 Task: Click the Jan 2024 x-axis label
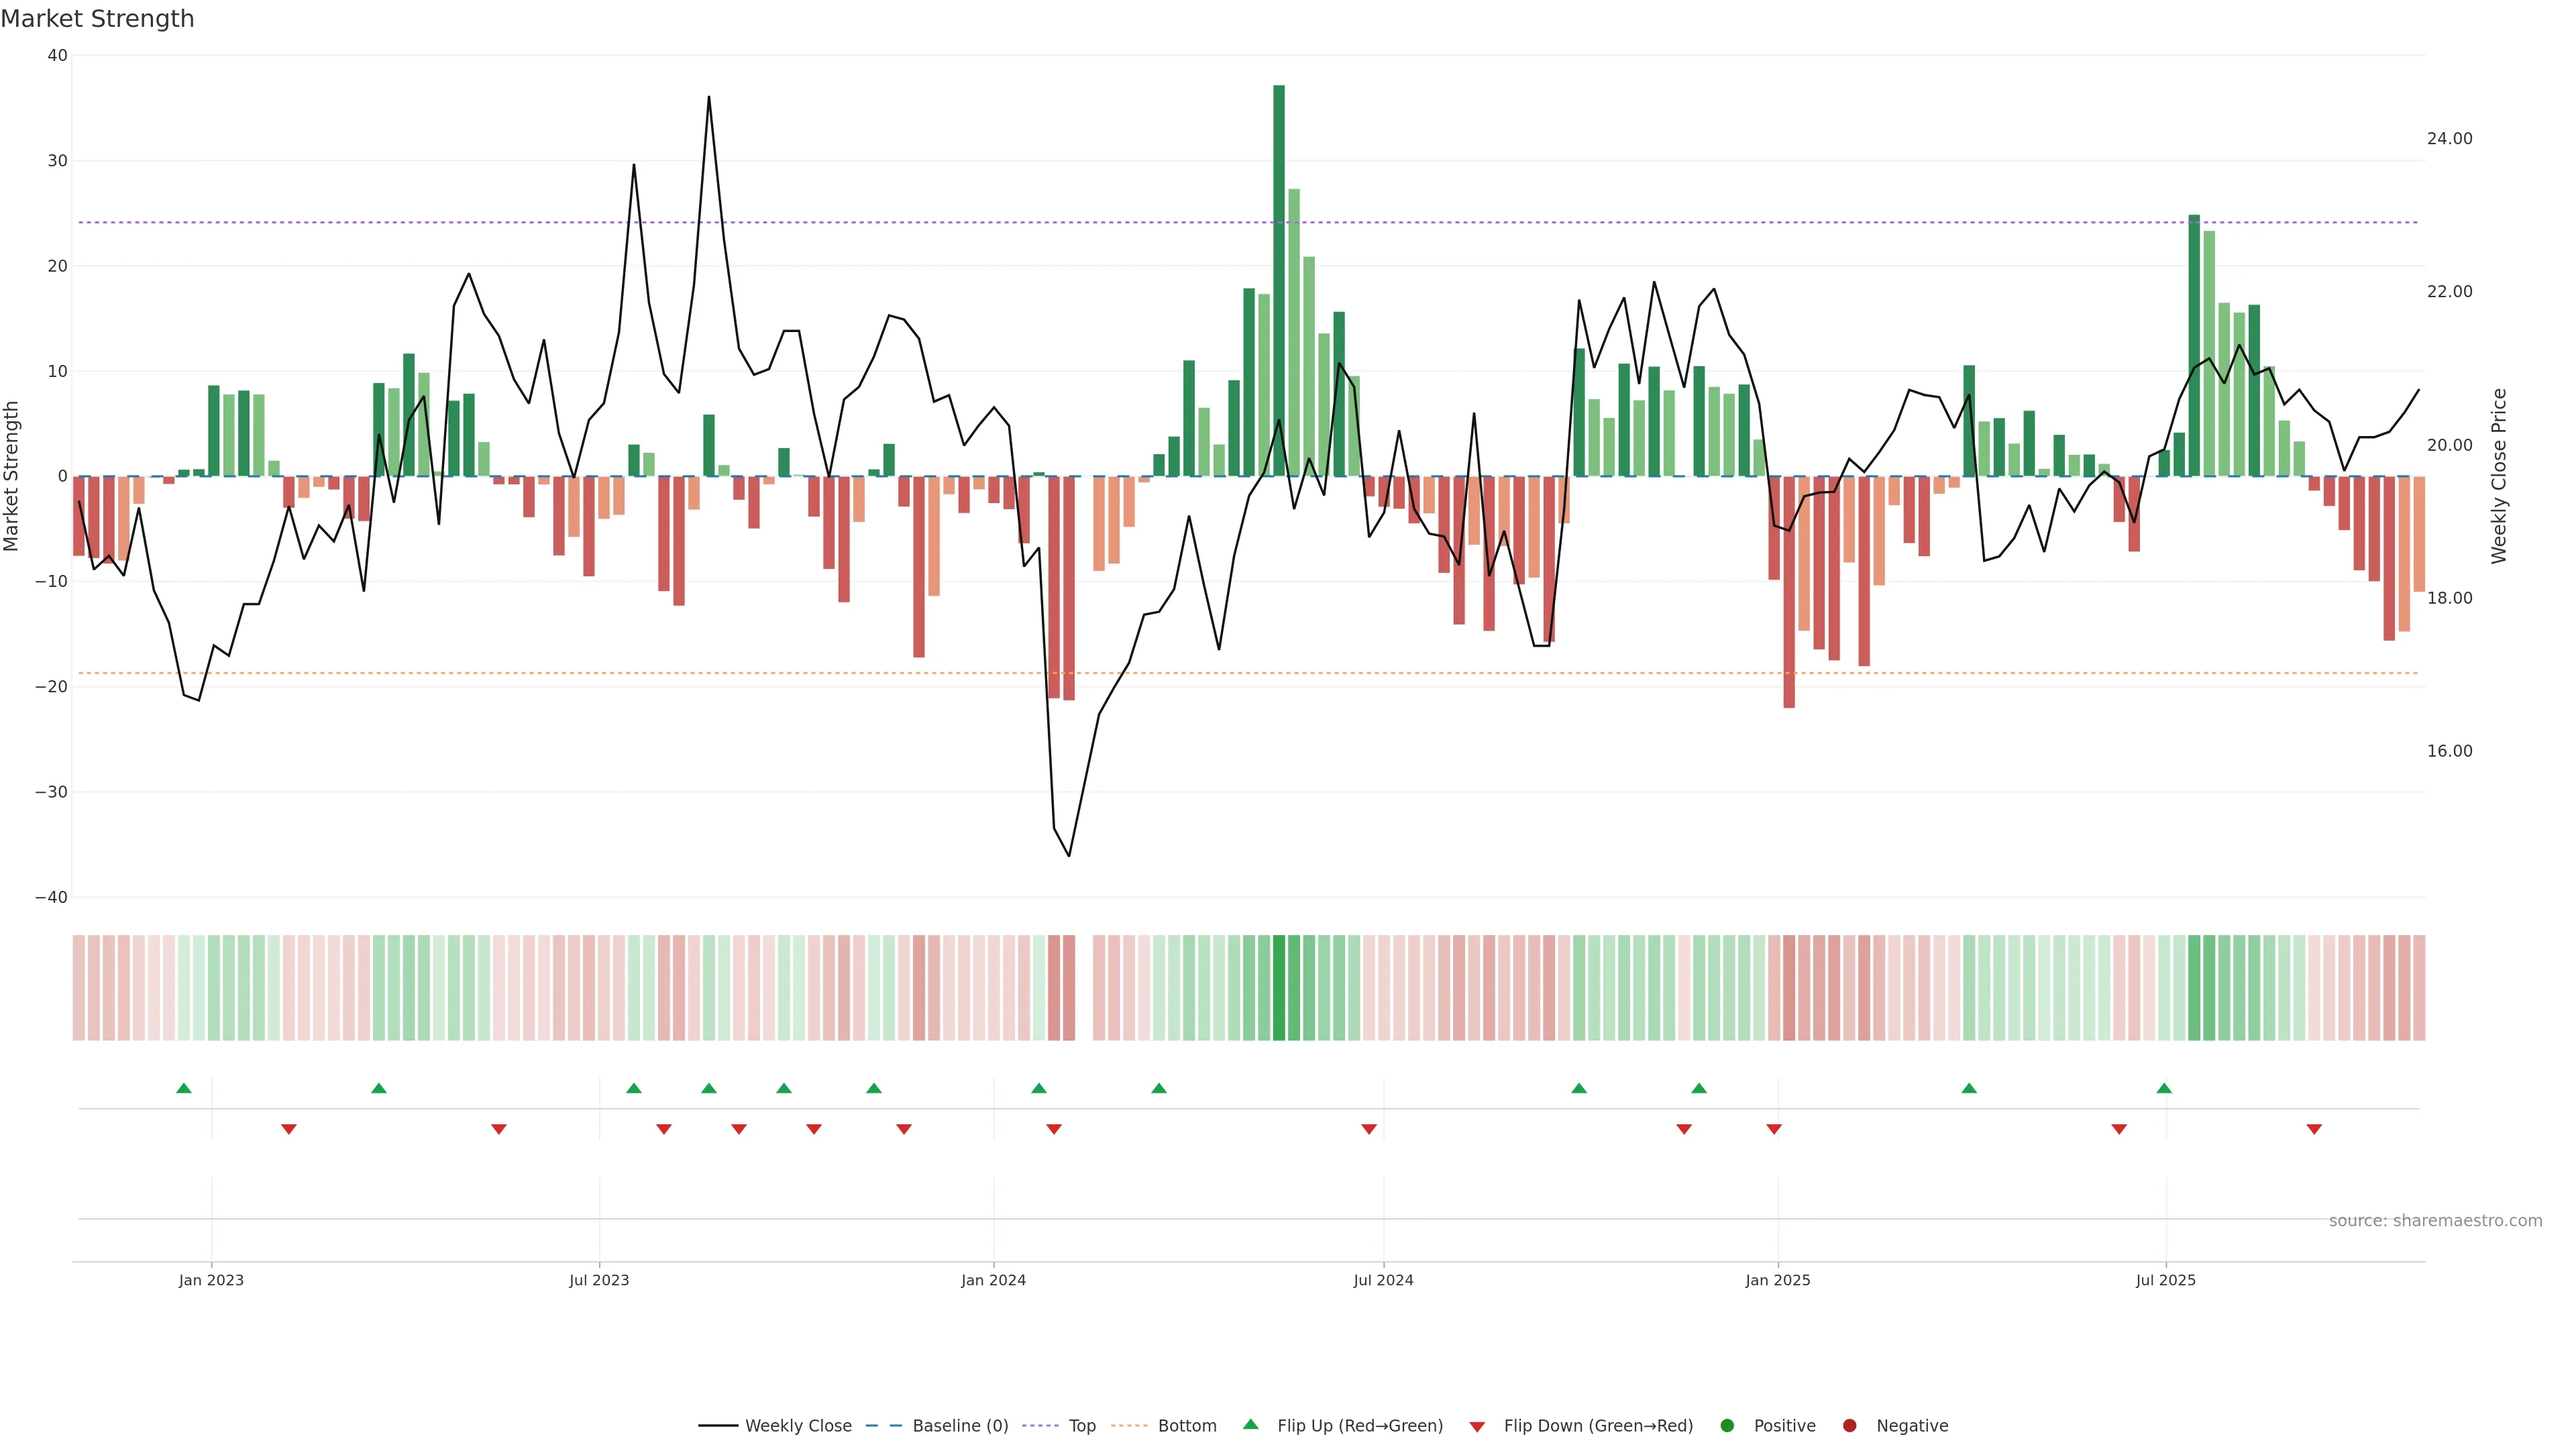click(993, 1280)
